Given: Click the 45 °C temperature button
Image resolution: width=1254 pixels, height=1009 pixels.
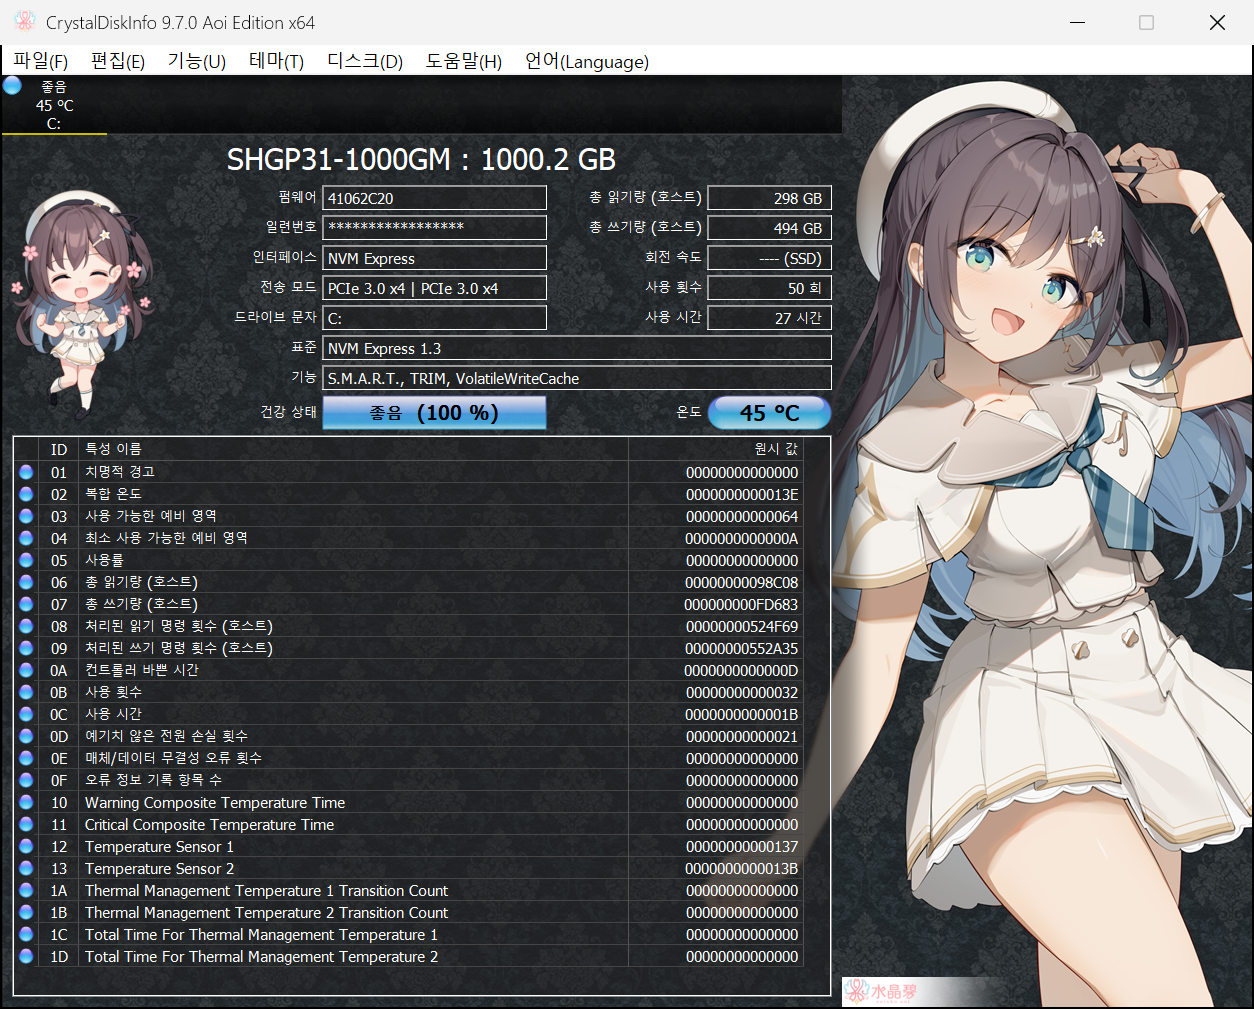Looking at the screenshot, I should pyautogui.click(x=769, y=413).
